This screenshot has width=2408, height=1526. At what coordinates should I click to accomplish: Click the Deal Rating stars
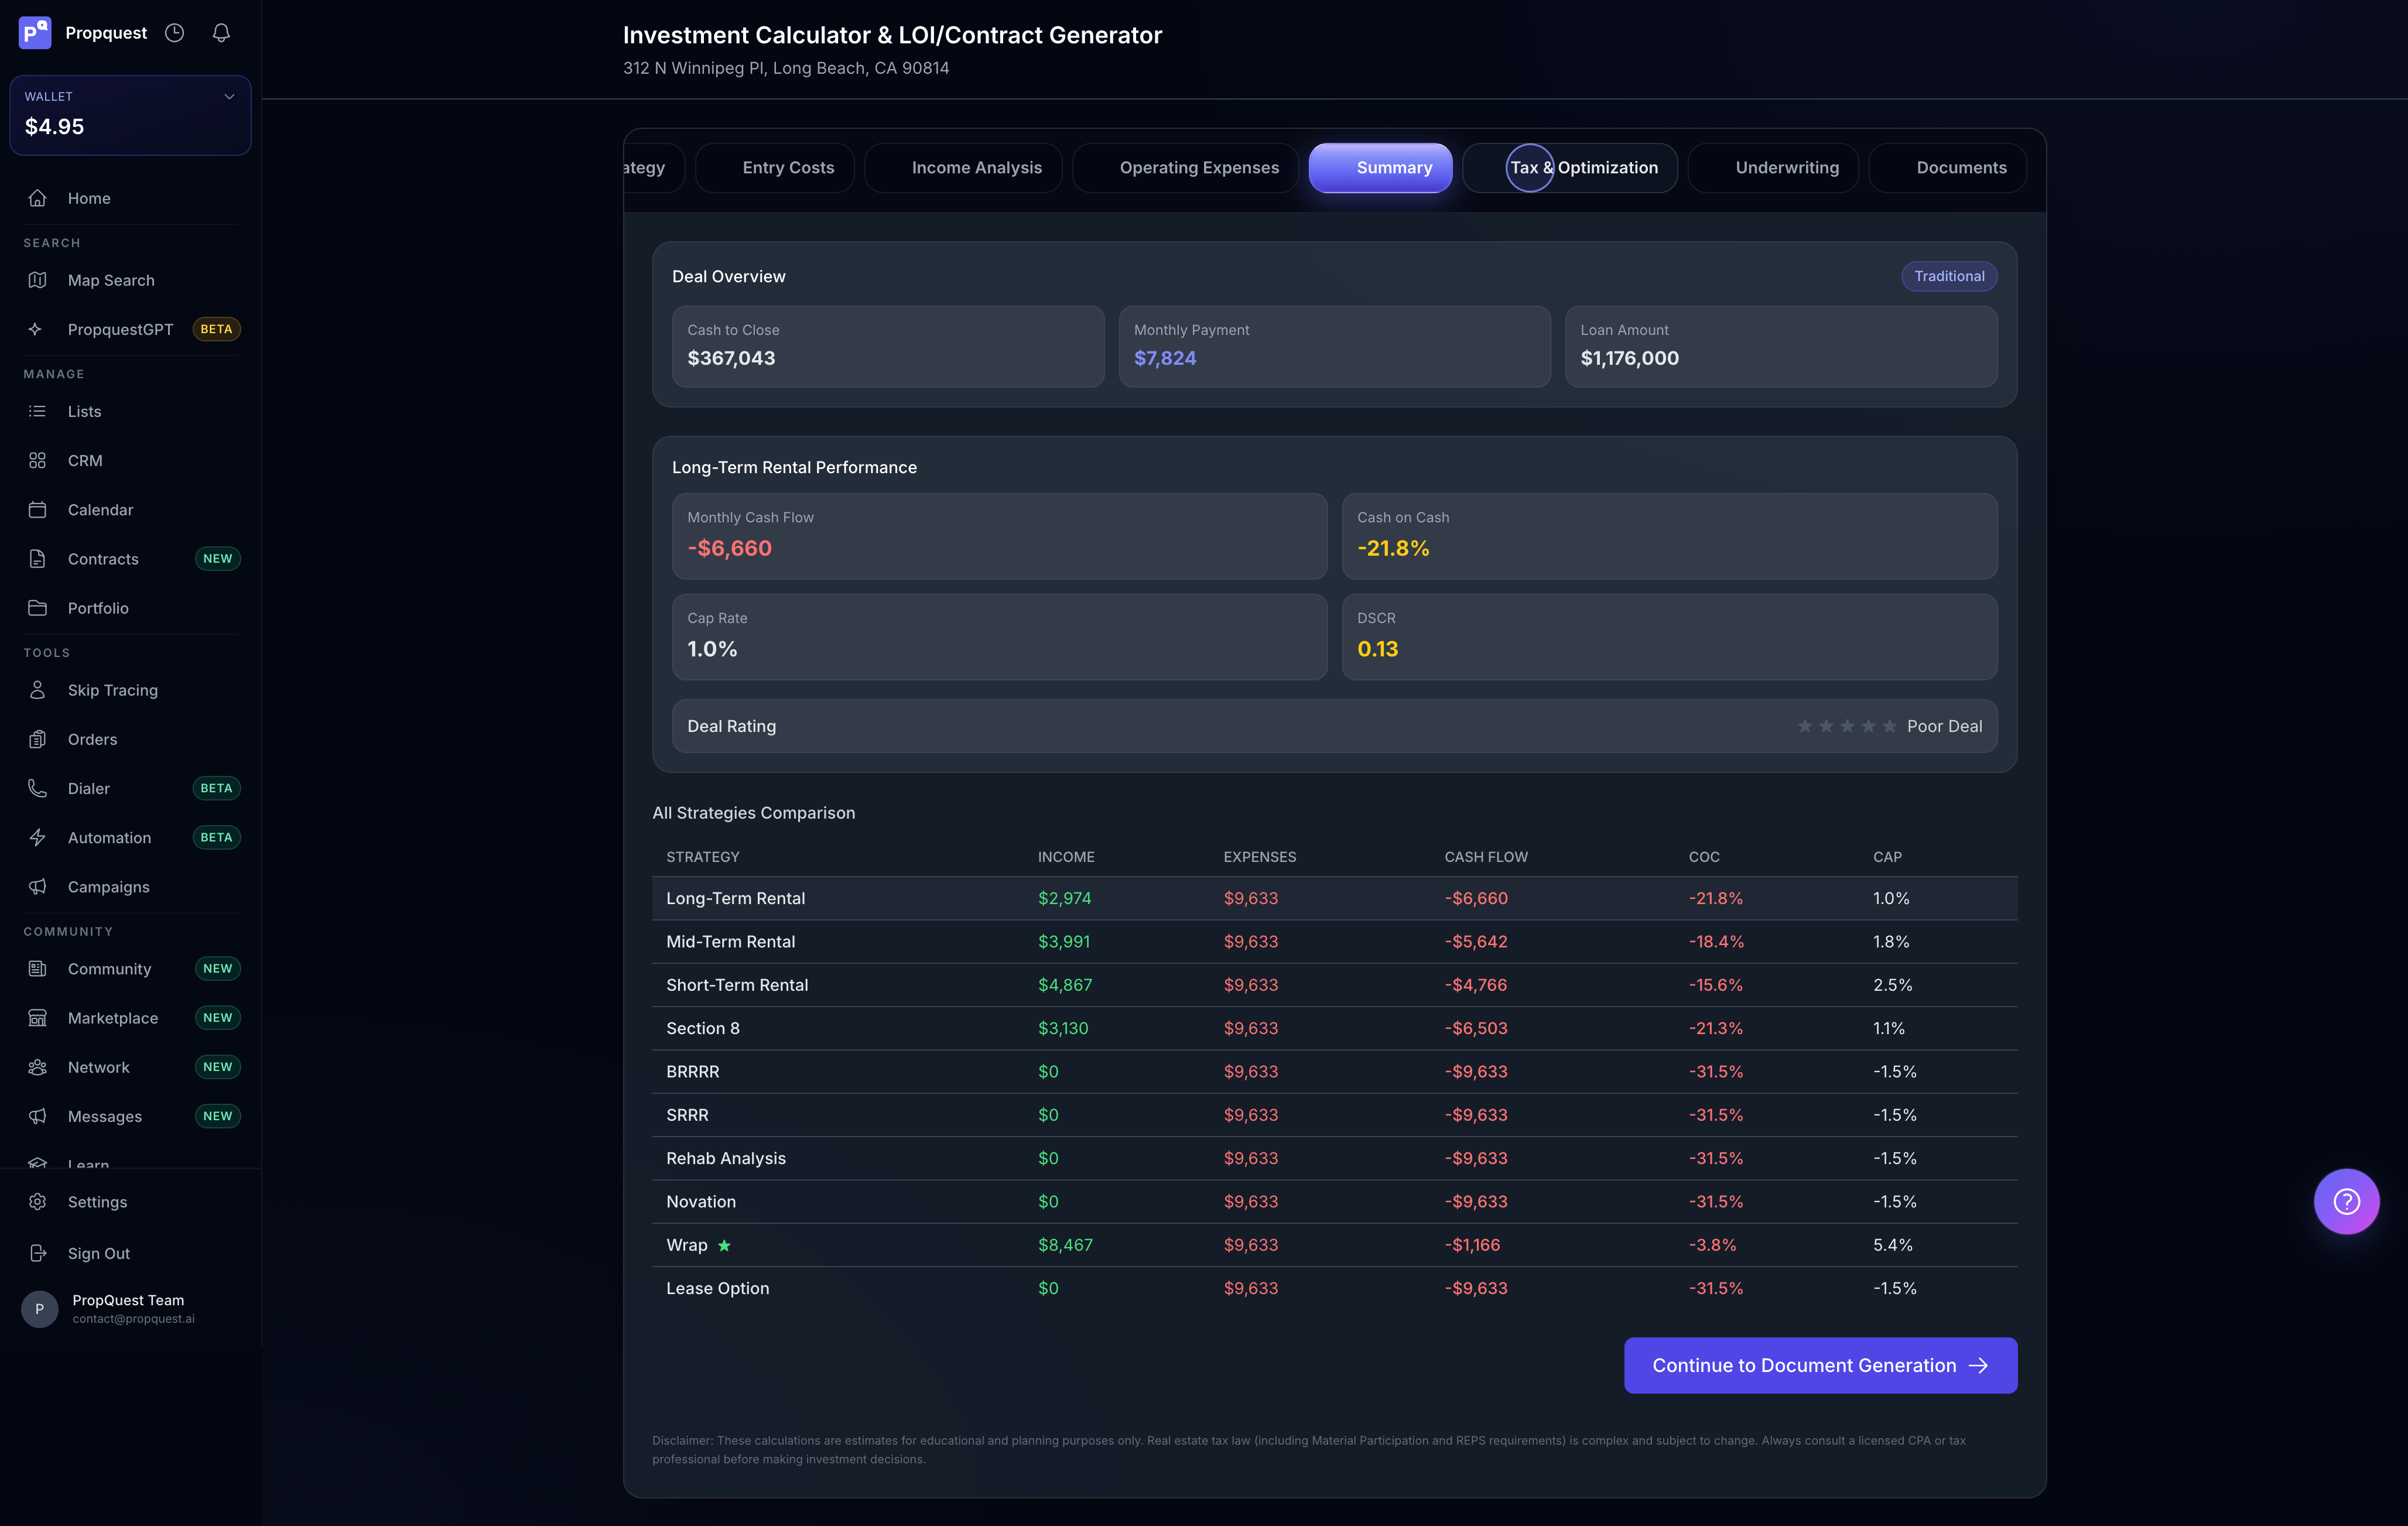point(1846,726)
